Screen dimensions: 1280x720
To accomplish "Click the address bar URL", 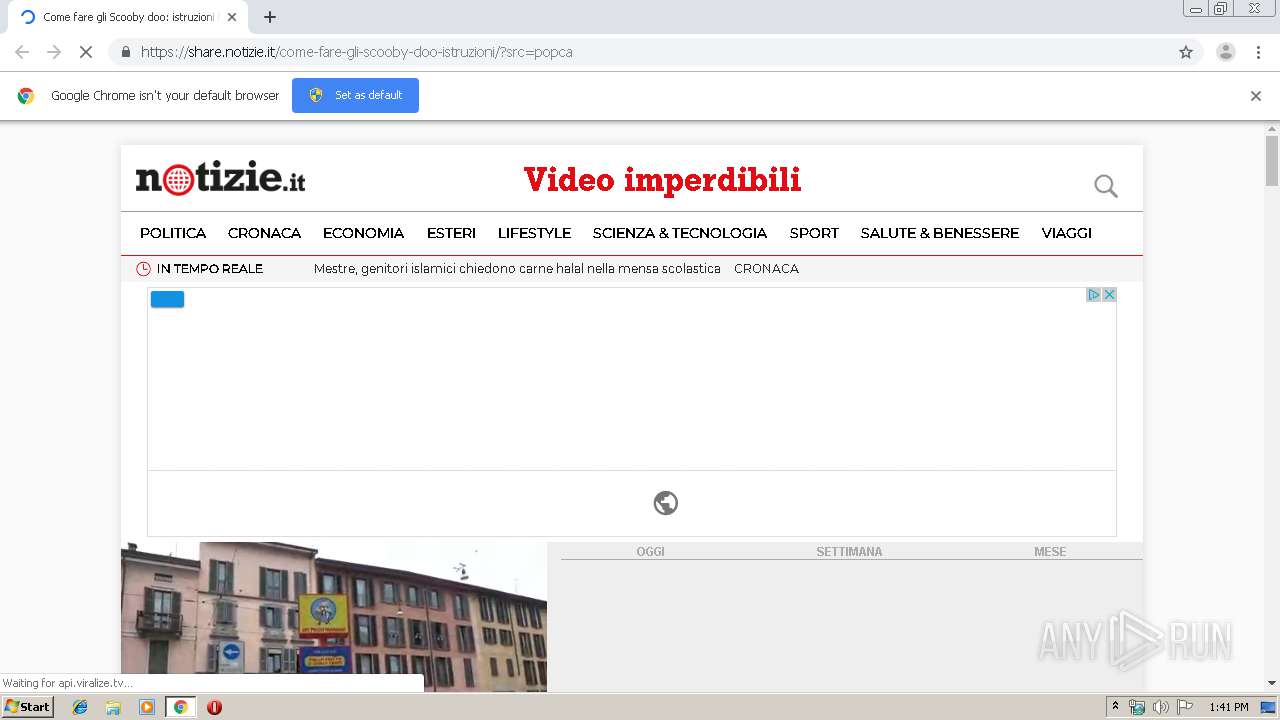I will coord(357,52).
